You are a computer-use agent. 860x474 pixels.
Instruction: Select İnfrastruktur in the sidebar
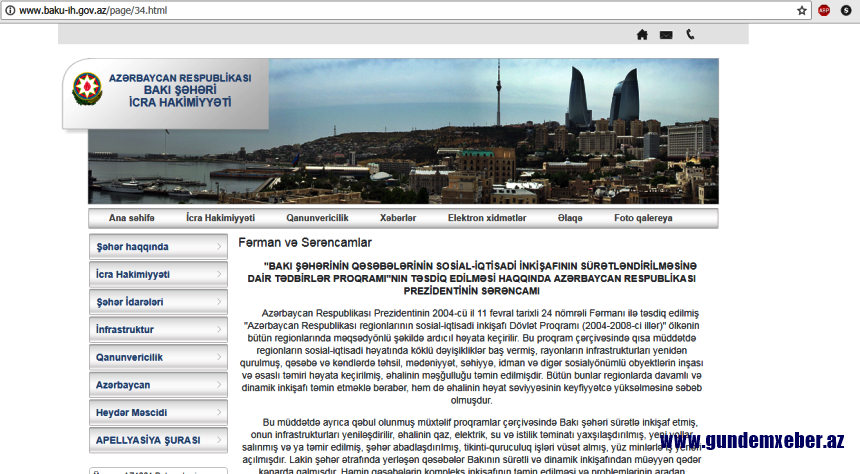click(x=159, y=329)
